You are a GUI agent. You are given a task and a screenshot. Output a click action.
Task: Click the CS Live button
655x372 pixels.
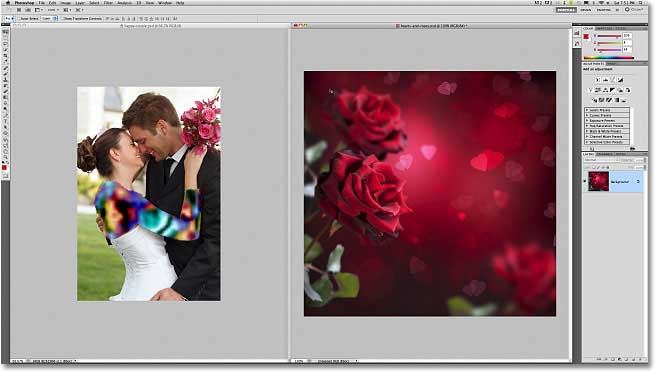[635, 10]
